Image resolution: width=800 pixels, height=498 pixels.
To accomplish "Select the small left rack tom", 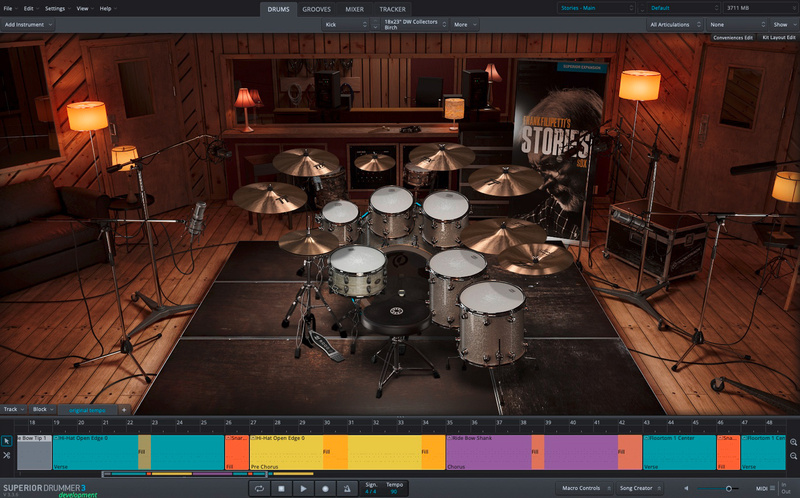I will pos(340,219).
